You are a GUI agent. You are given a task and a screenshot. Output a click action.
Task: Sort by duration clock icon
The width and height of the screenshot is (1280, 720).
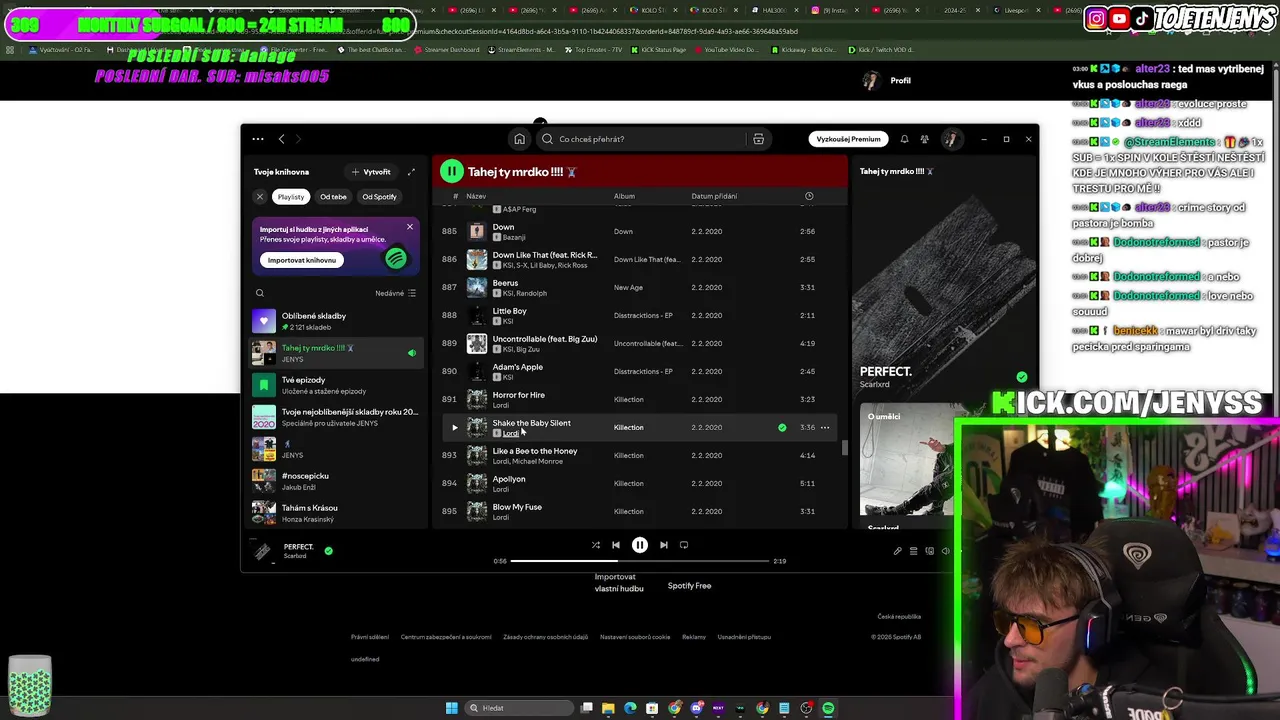click(809, 196)
